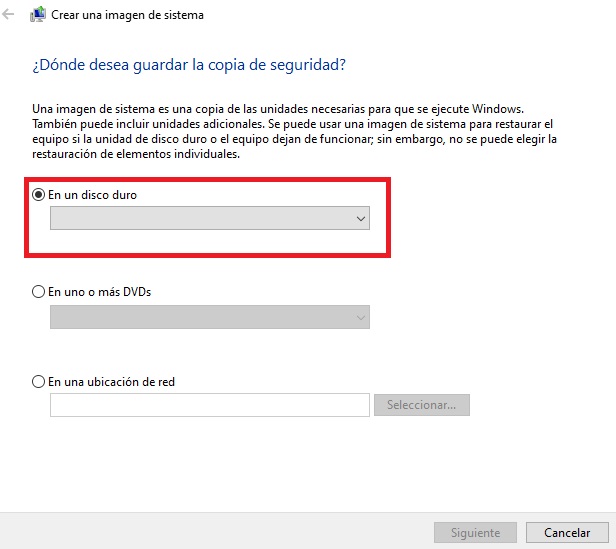The image size is (616, 549).
Task: Select the 'En uno o más DVDs' option
Action: coord(38,292)
